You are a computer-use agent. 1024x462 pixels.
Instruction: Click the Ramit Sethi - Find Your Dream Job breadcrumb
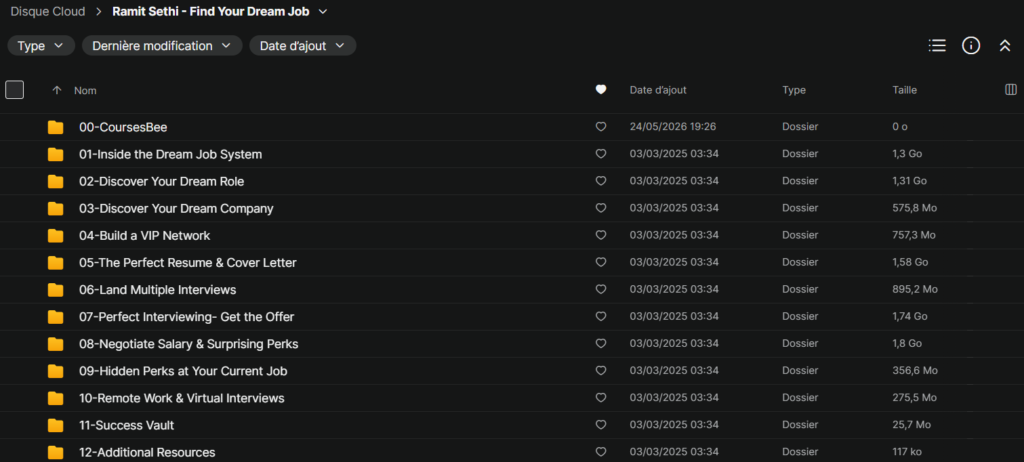[x=211, y=12]
